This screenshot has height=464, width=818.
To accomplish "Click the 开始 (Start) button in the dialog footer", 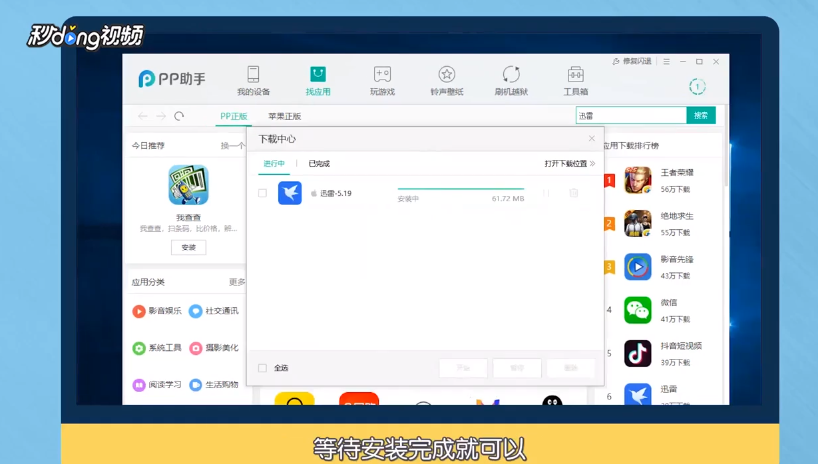I will point(463,368).
